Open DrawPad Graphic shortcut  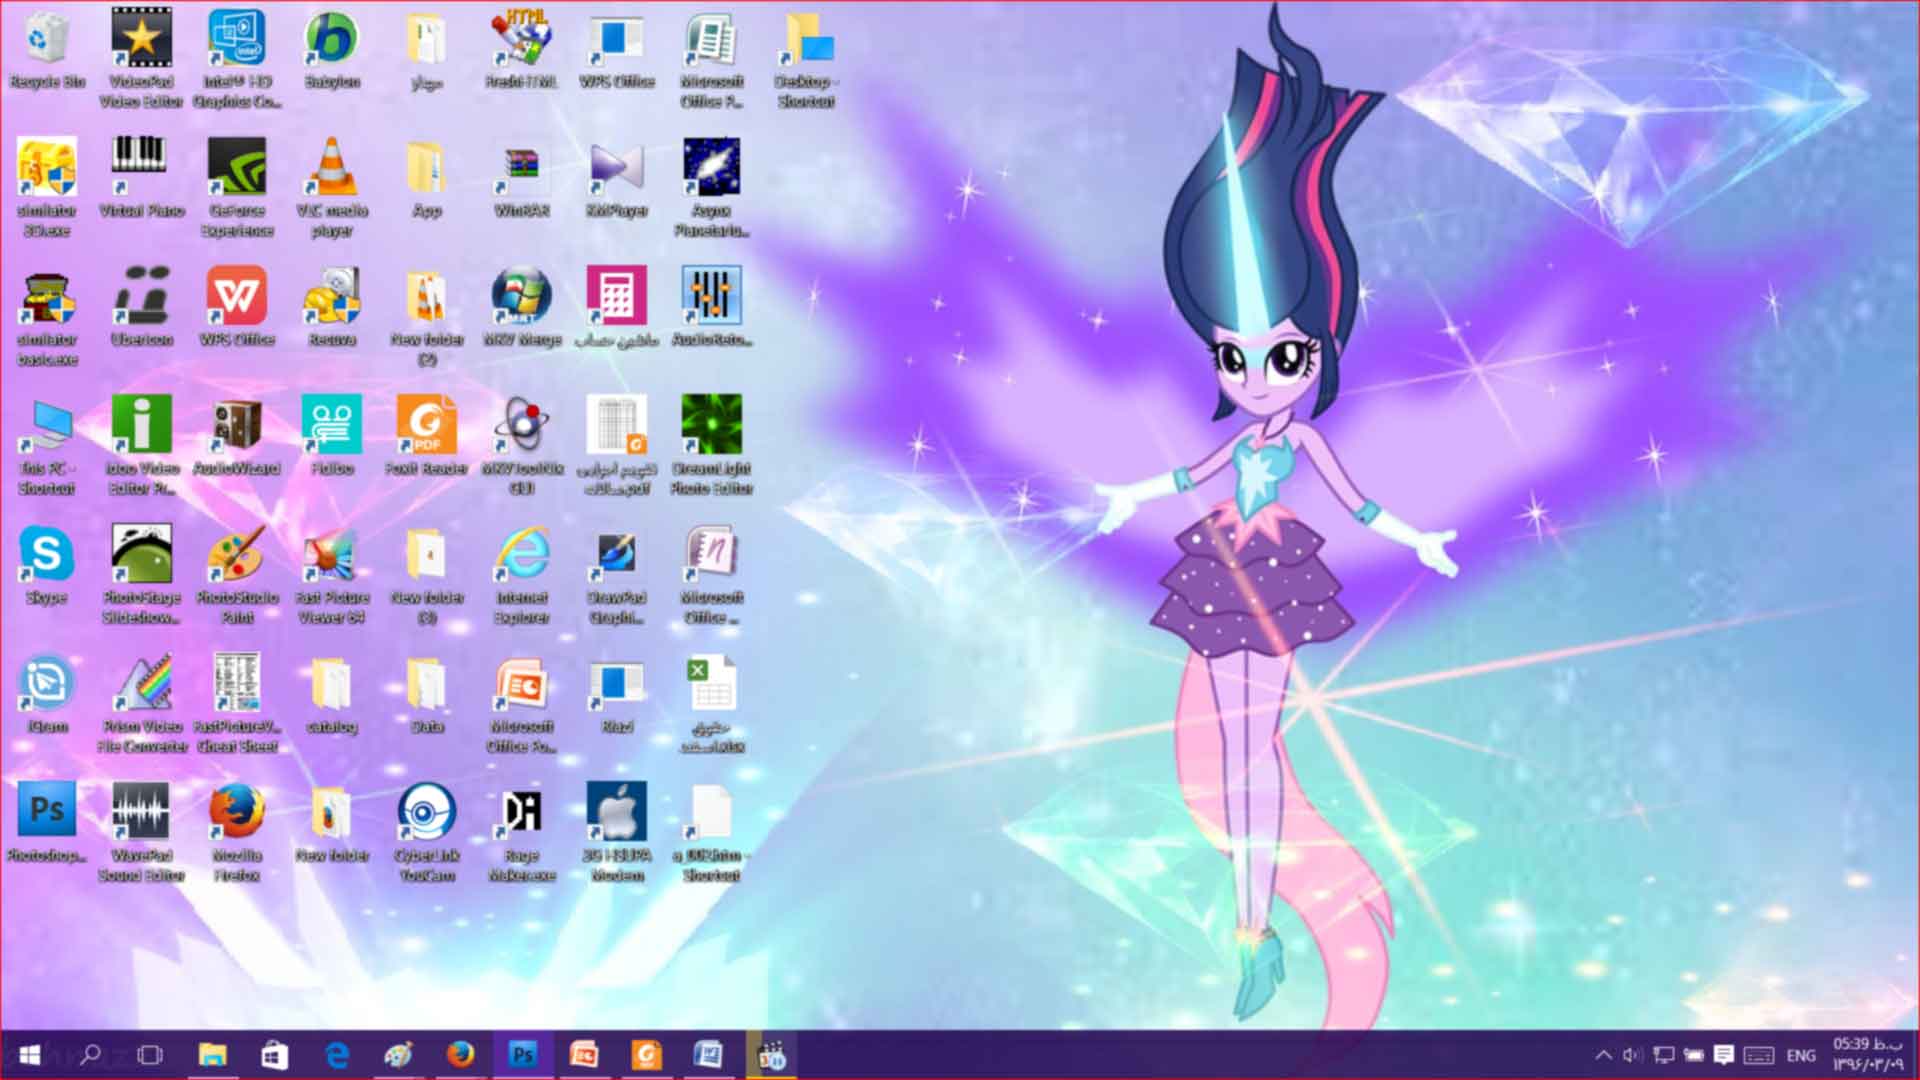[617, 575]
